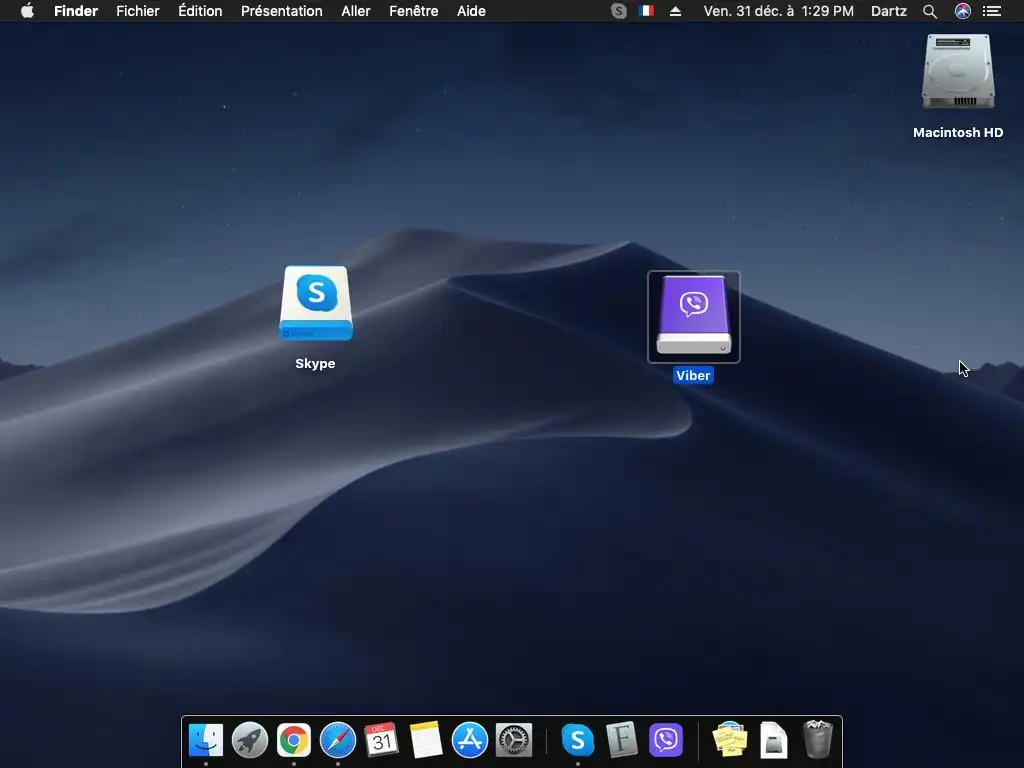Open Spotlight search magnifier

pos(930,11)
